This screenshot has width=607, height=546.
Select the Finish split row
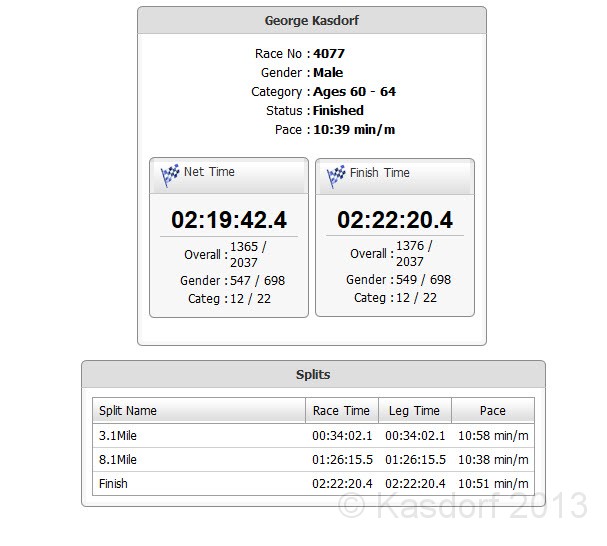313,484
